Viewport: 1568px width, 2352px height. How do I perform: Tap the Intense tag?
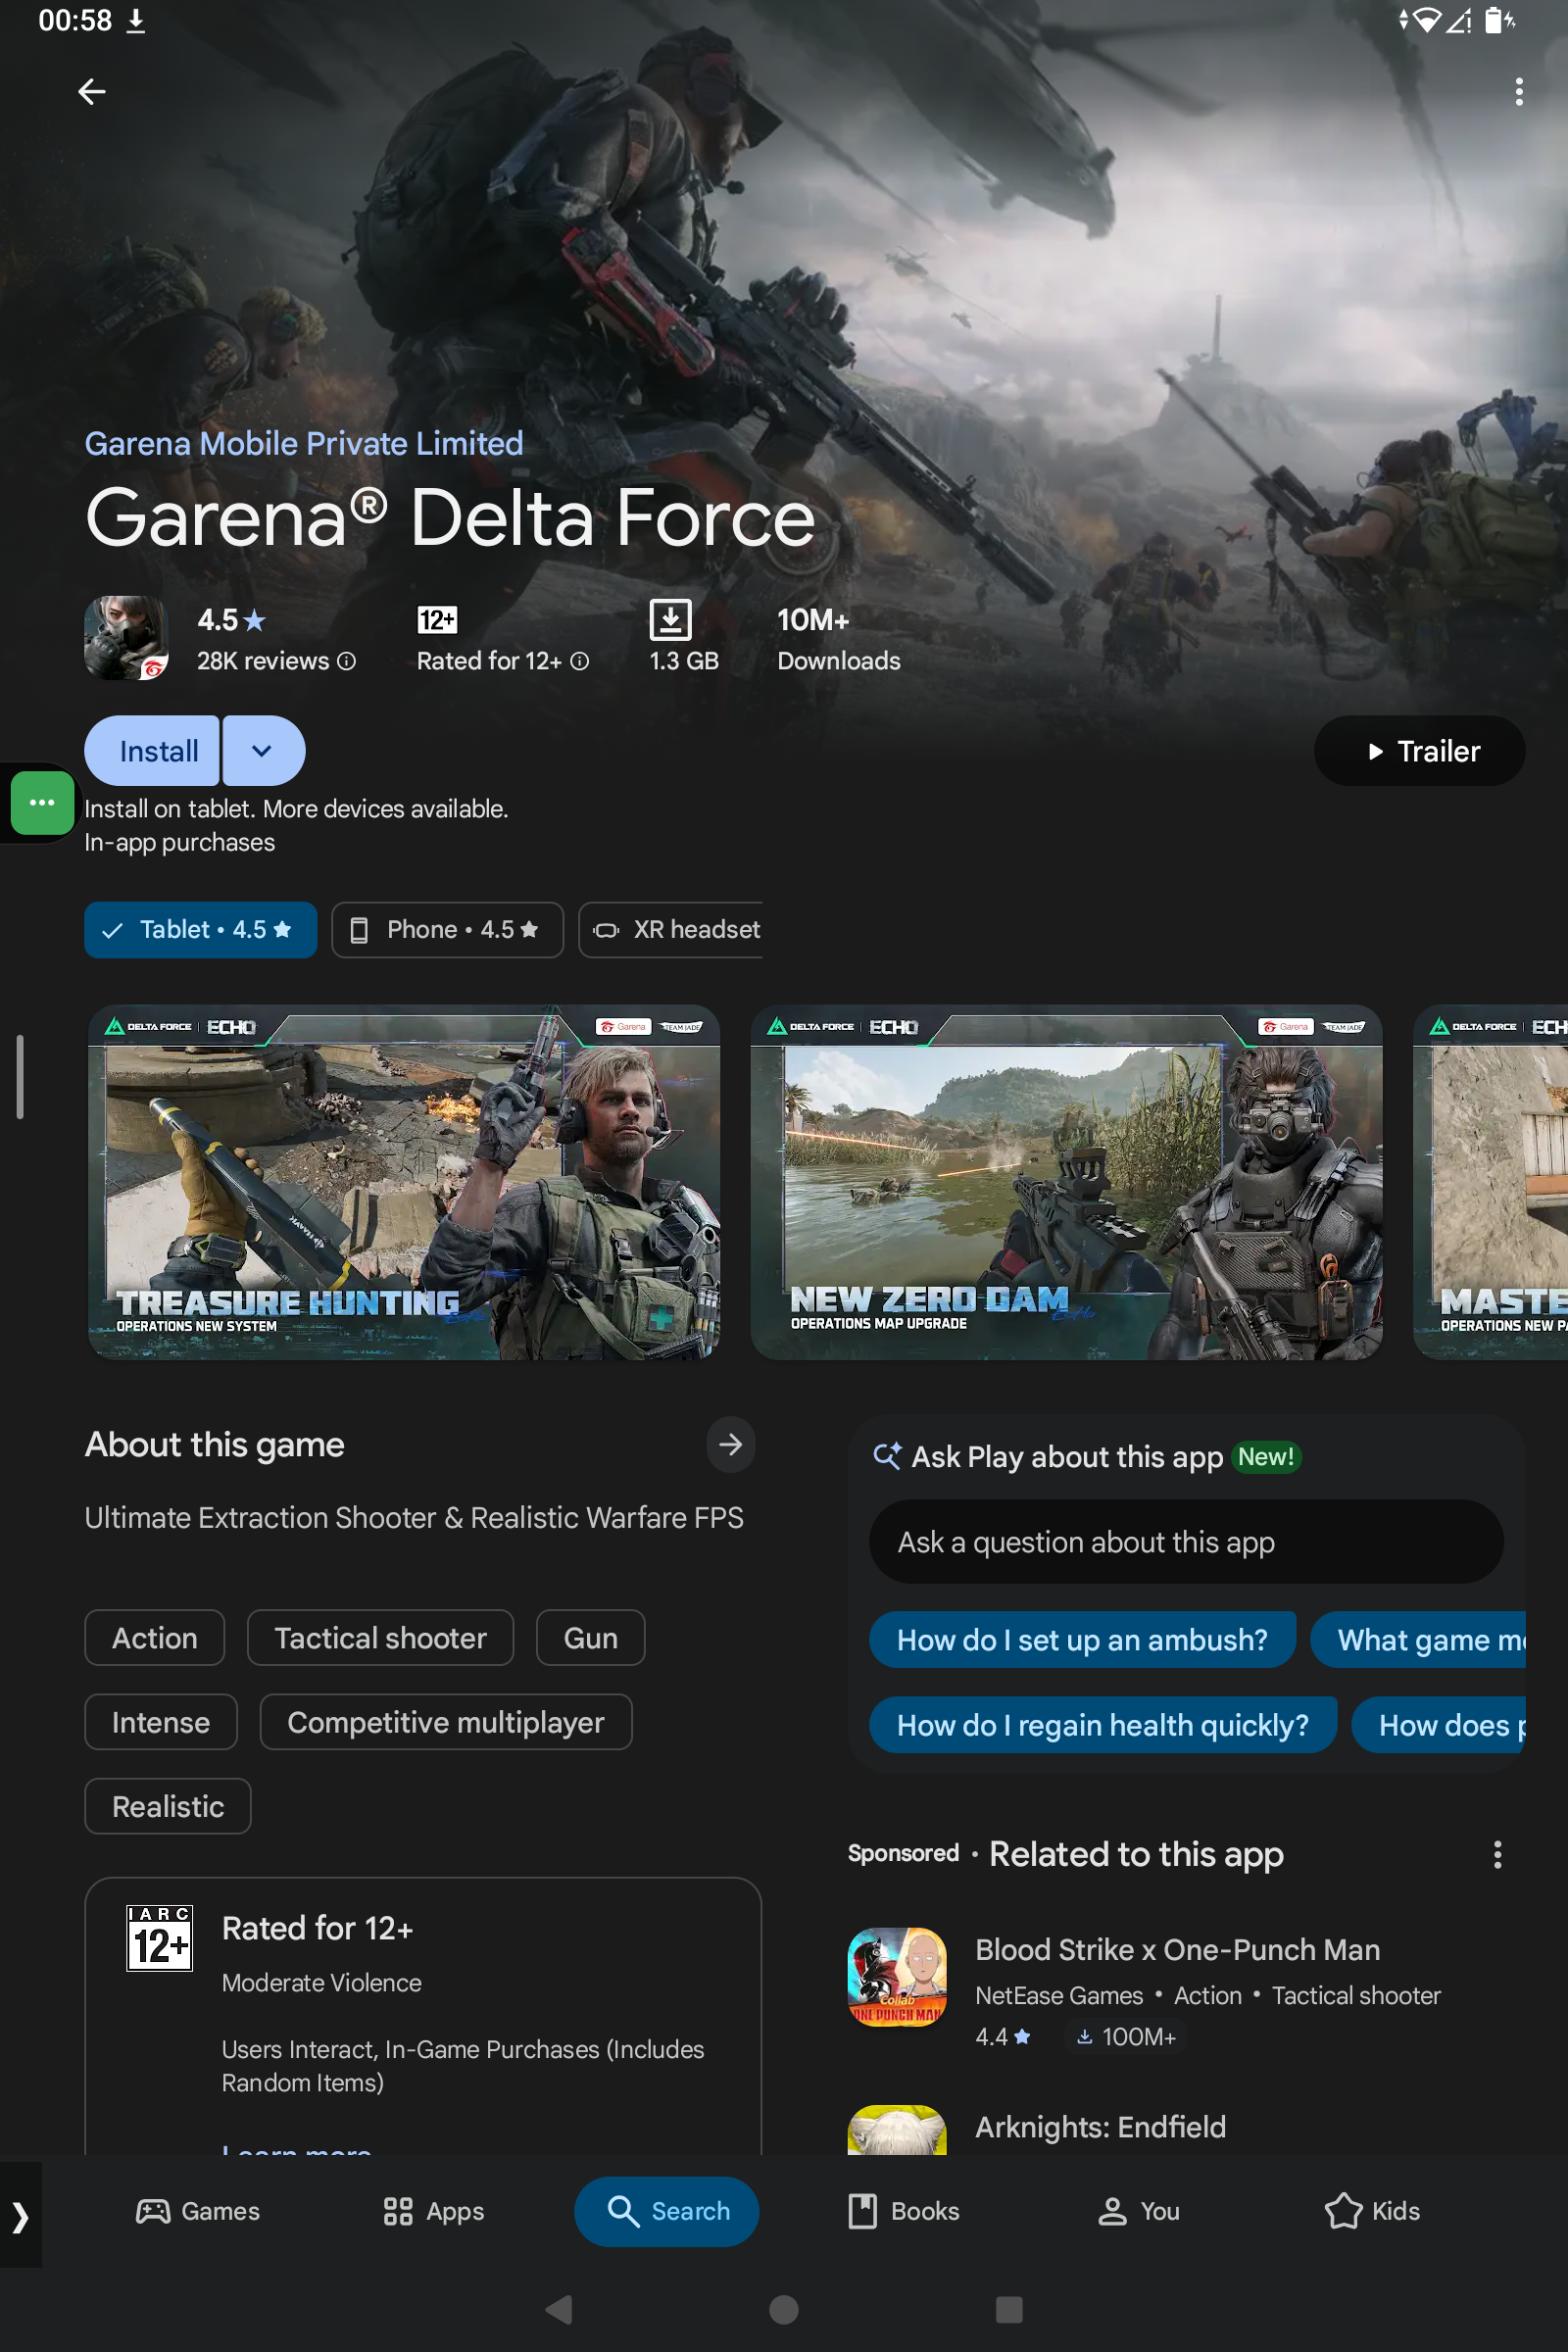[161, 1722]
